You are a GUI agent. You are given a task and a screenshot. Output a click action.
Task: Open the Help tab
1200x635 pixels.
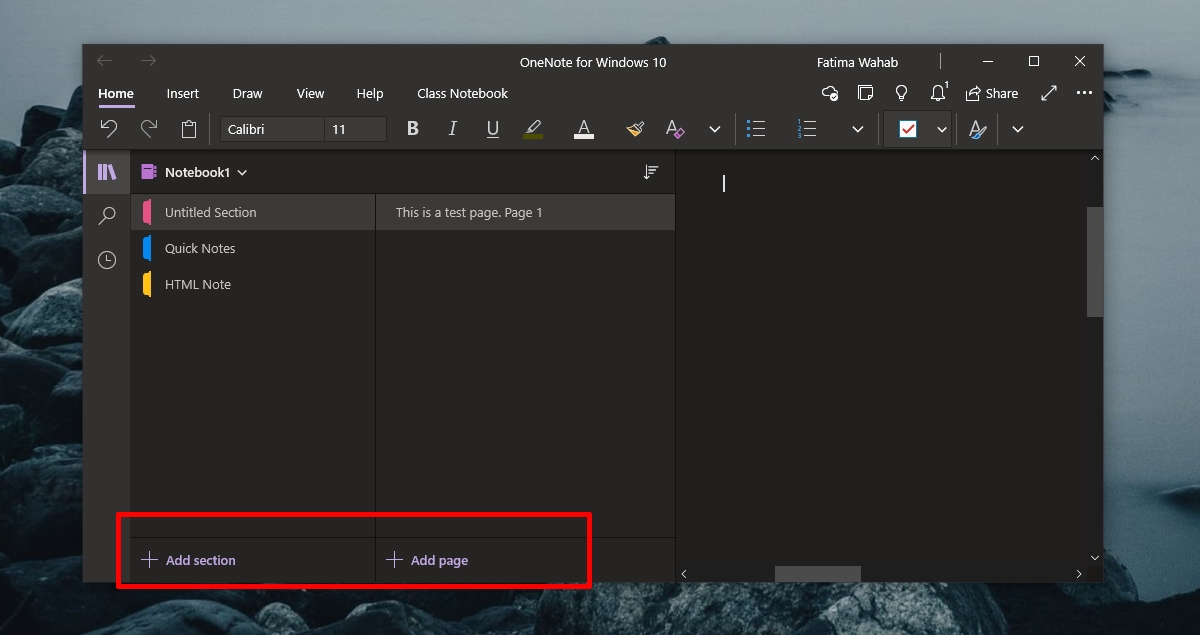coord(370,93)
